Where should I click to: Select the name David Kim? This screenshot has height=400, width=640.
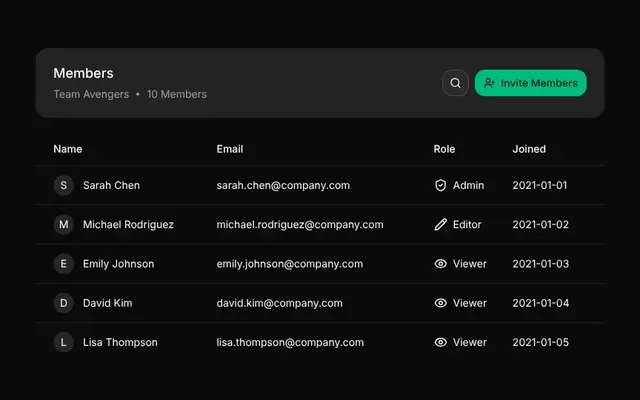click(x=107, y=303)
